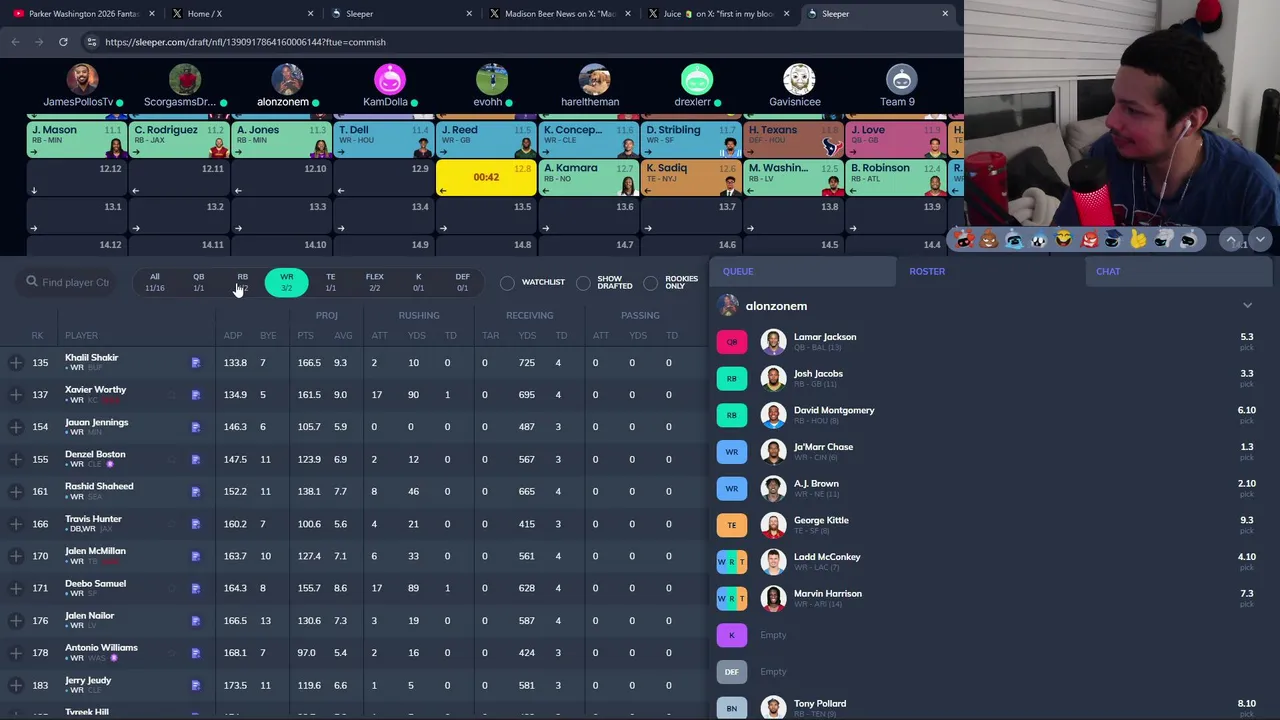1280x720 pixels.
Task: Filter players by All positions
Action: [154, 283]
